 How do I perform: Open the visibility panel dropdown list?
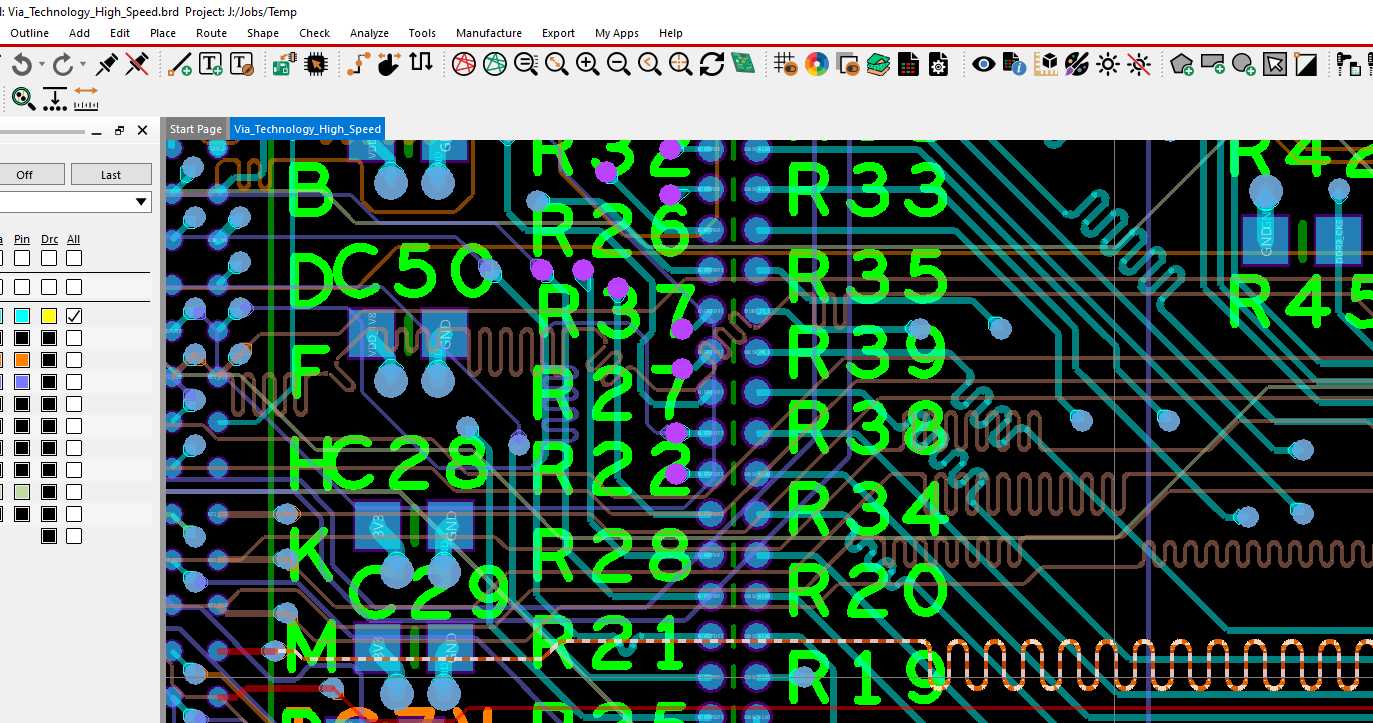coord(141,202)
